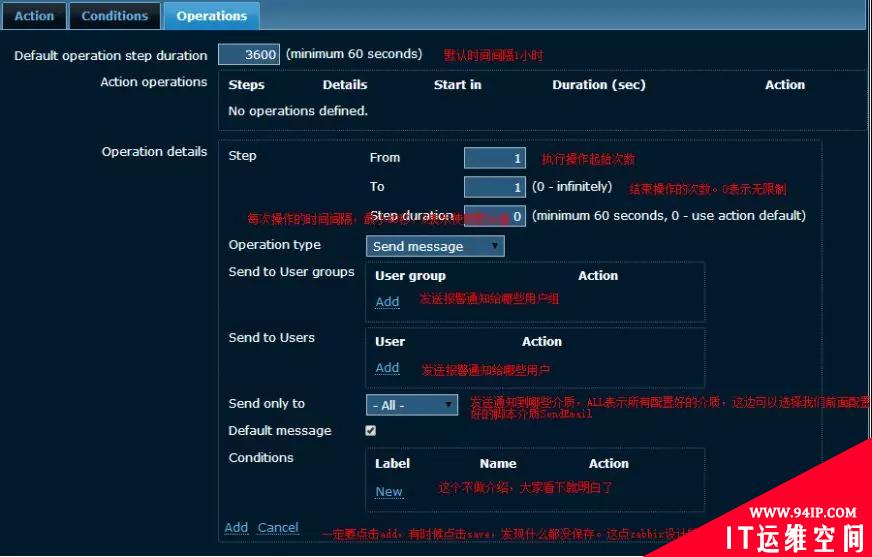Click the Name column header in Conditions
Image resolution: width=872 pixels, height=557 pixels.
point(498,464)
